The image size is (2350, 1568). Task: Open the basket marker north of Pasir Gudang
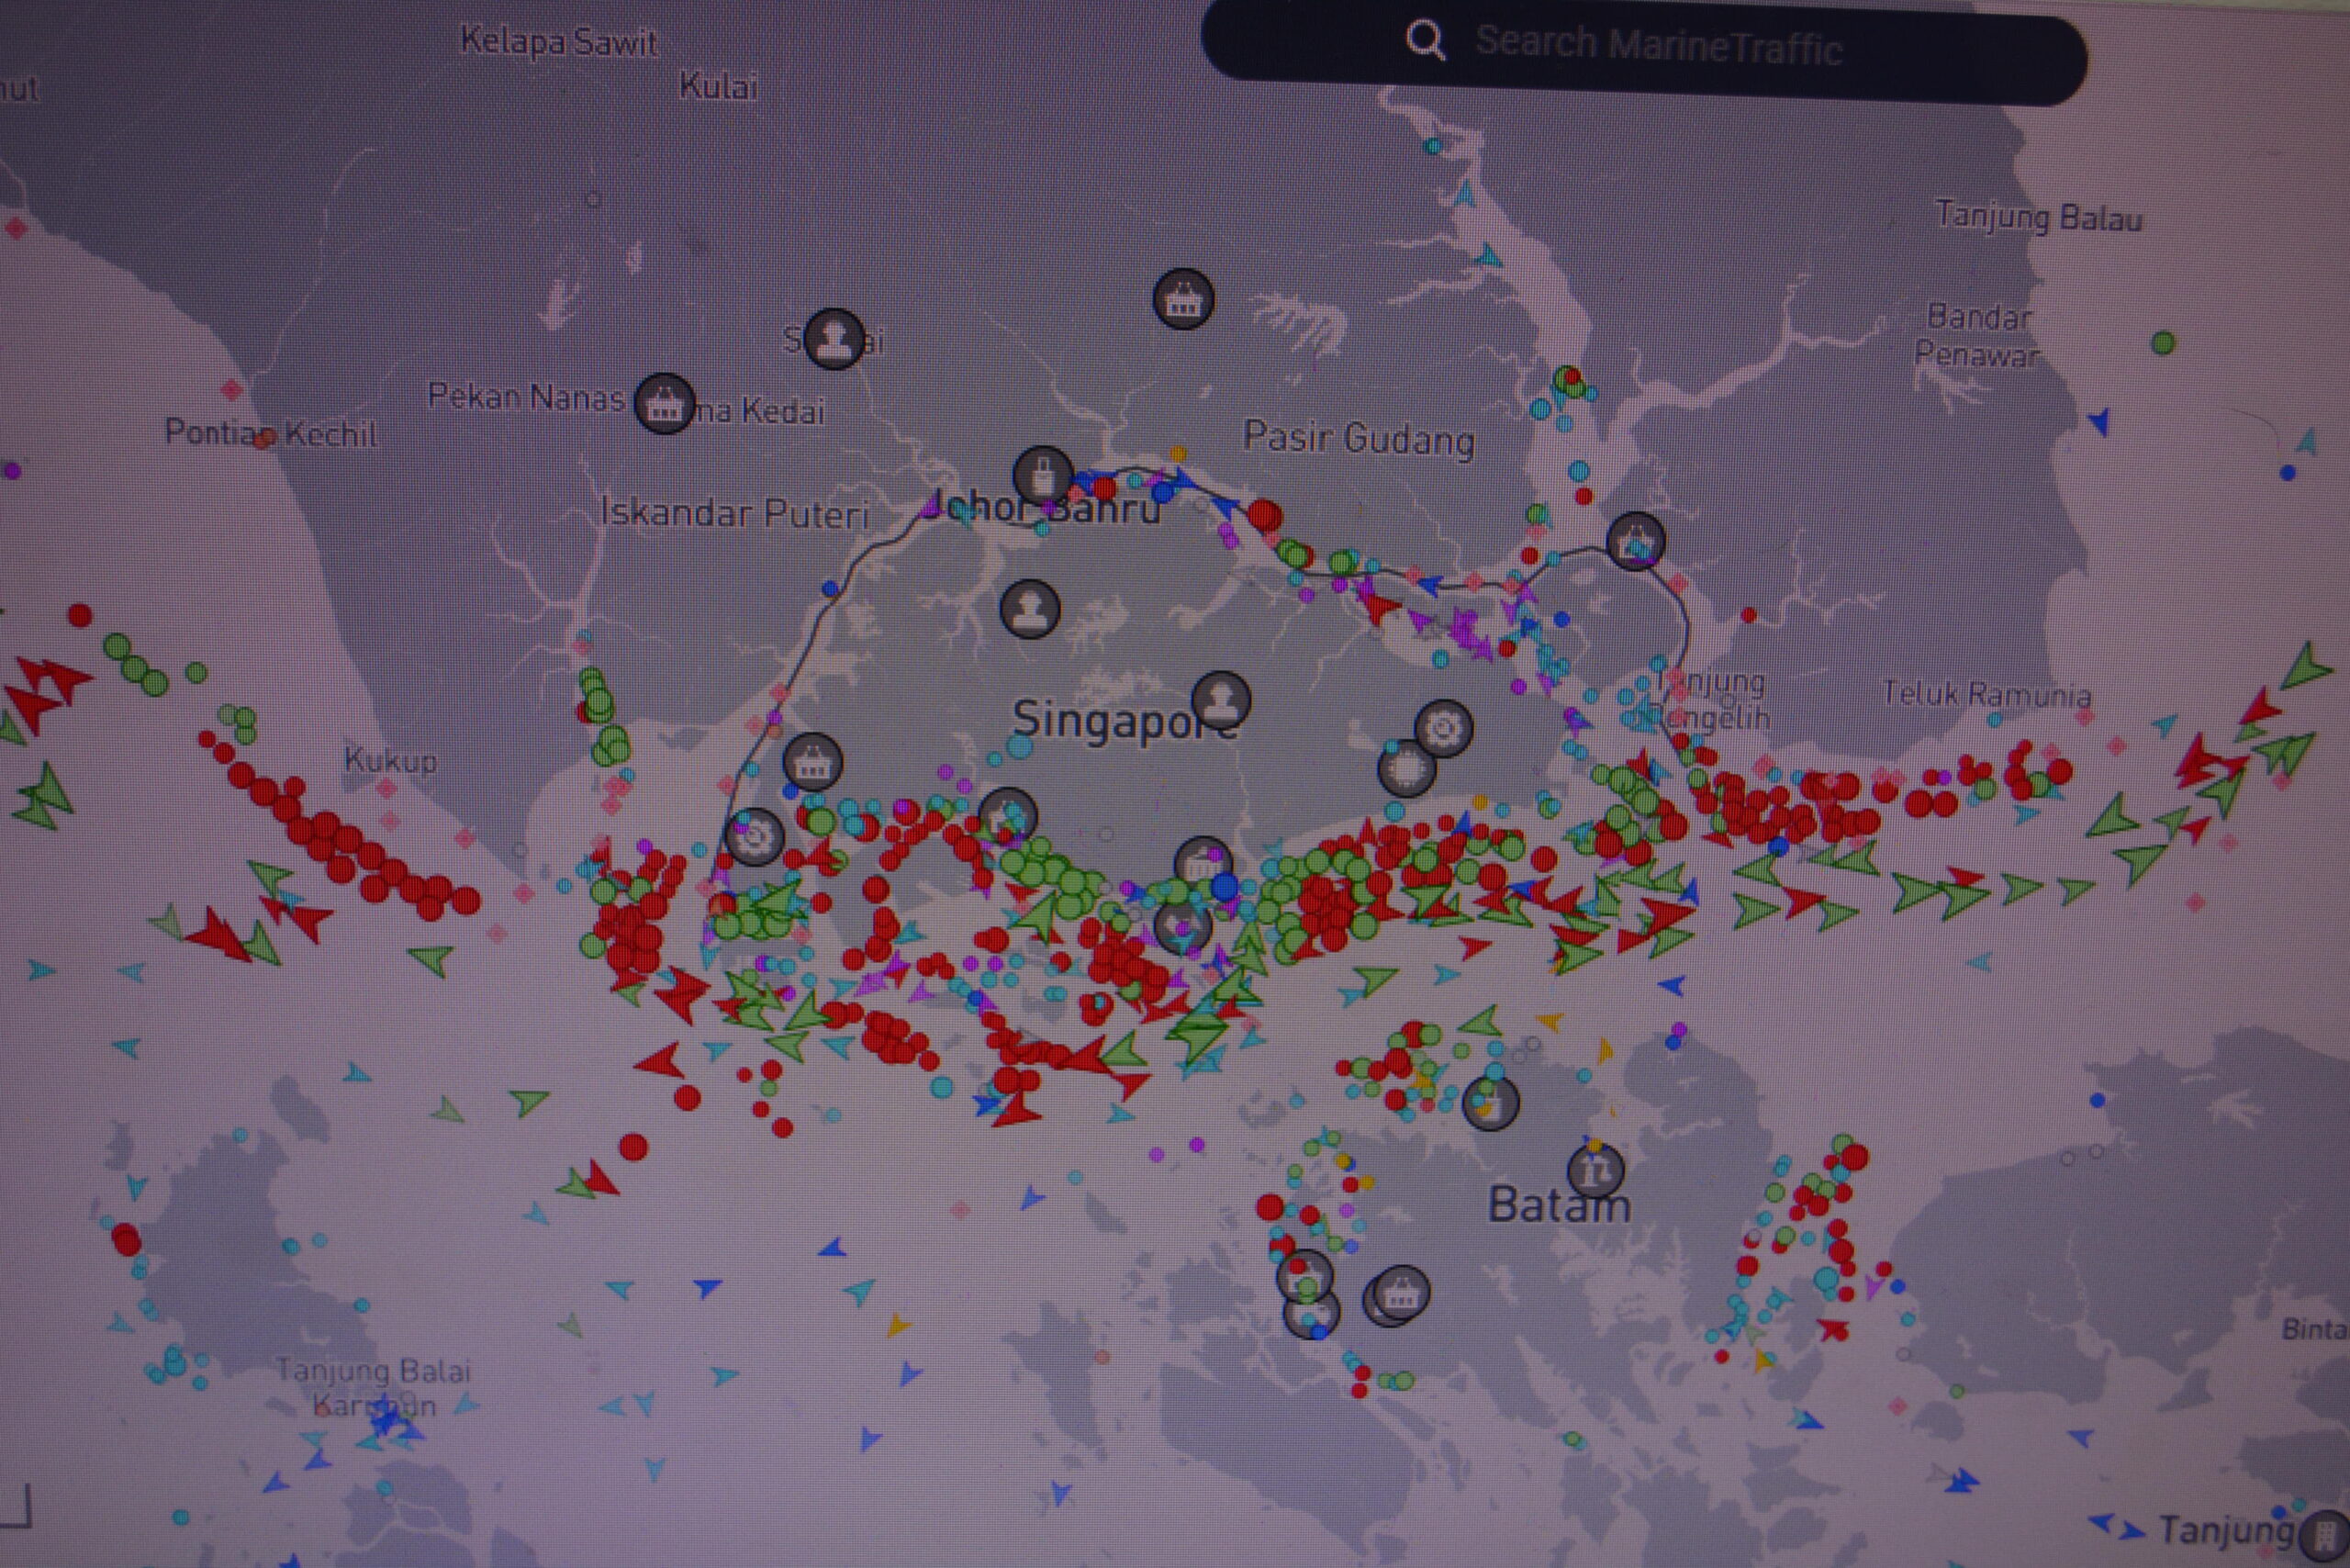point(1183,299)
